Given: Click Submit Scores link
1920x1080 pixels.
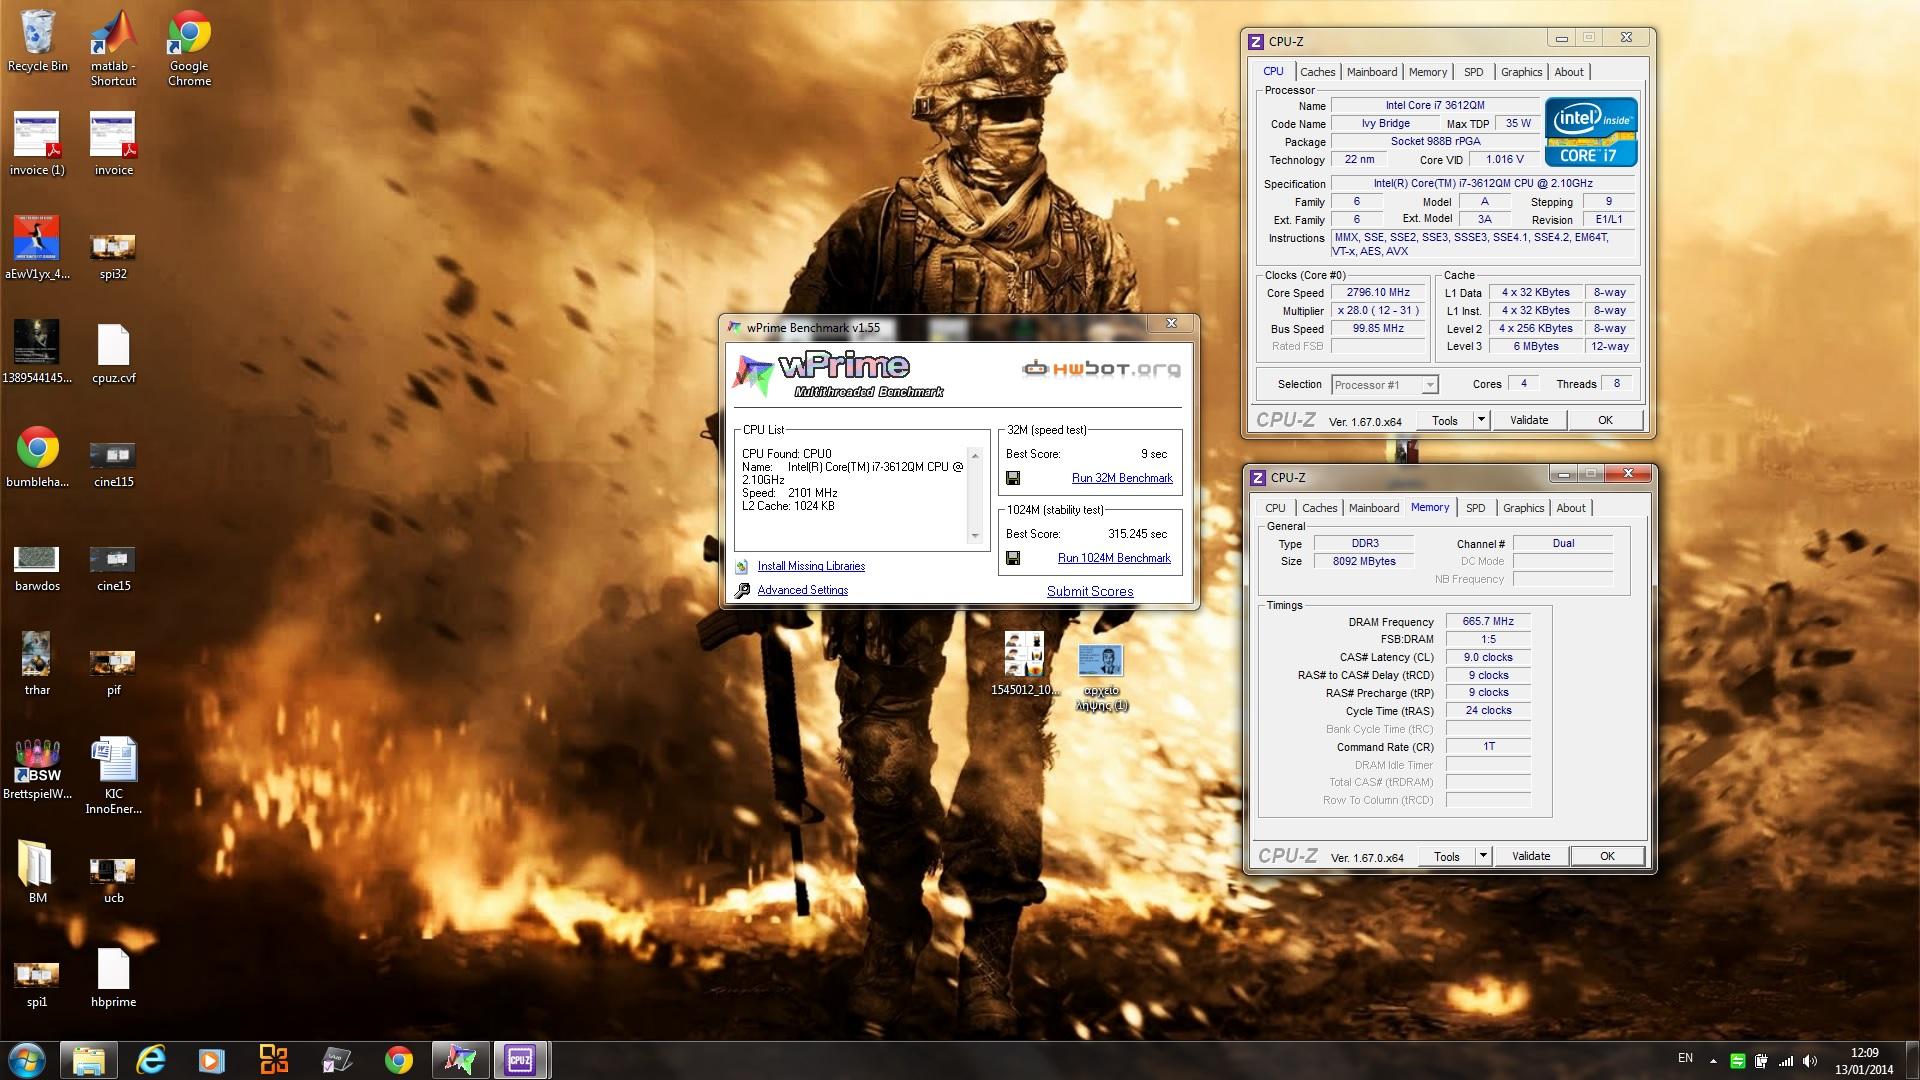Looking at the screenshot, I should (x=1090, y=591).
